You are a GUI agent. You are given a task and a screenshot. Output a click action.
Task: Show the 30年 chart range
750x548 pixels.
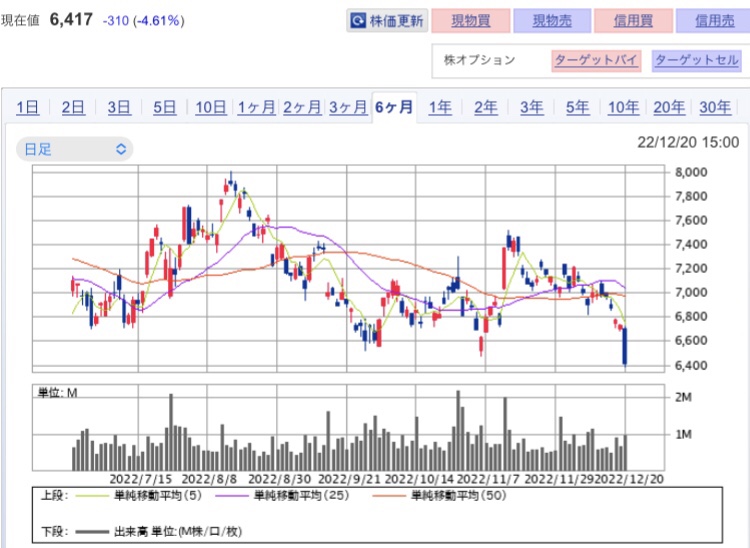[x=715, y=107]
